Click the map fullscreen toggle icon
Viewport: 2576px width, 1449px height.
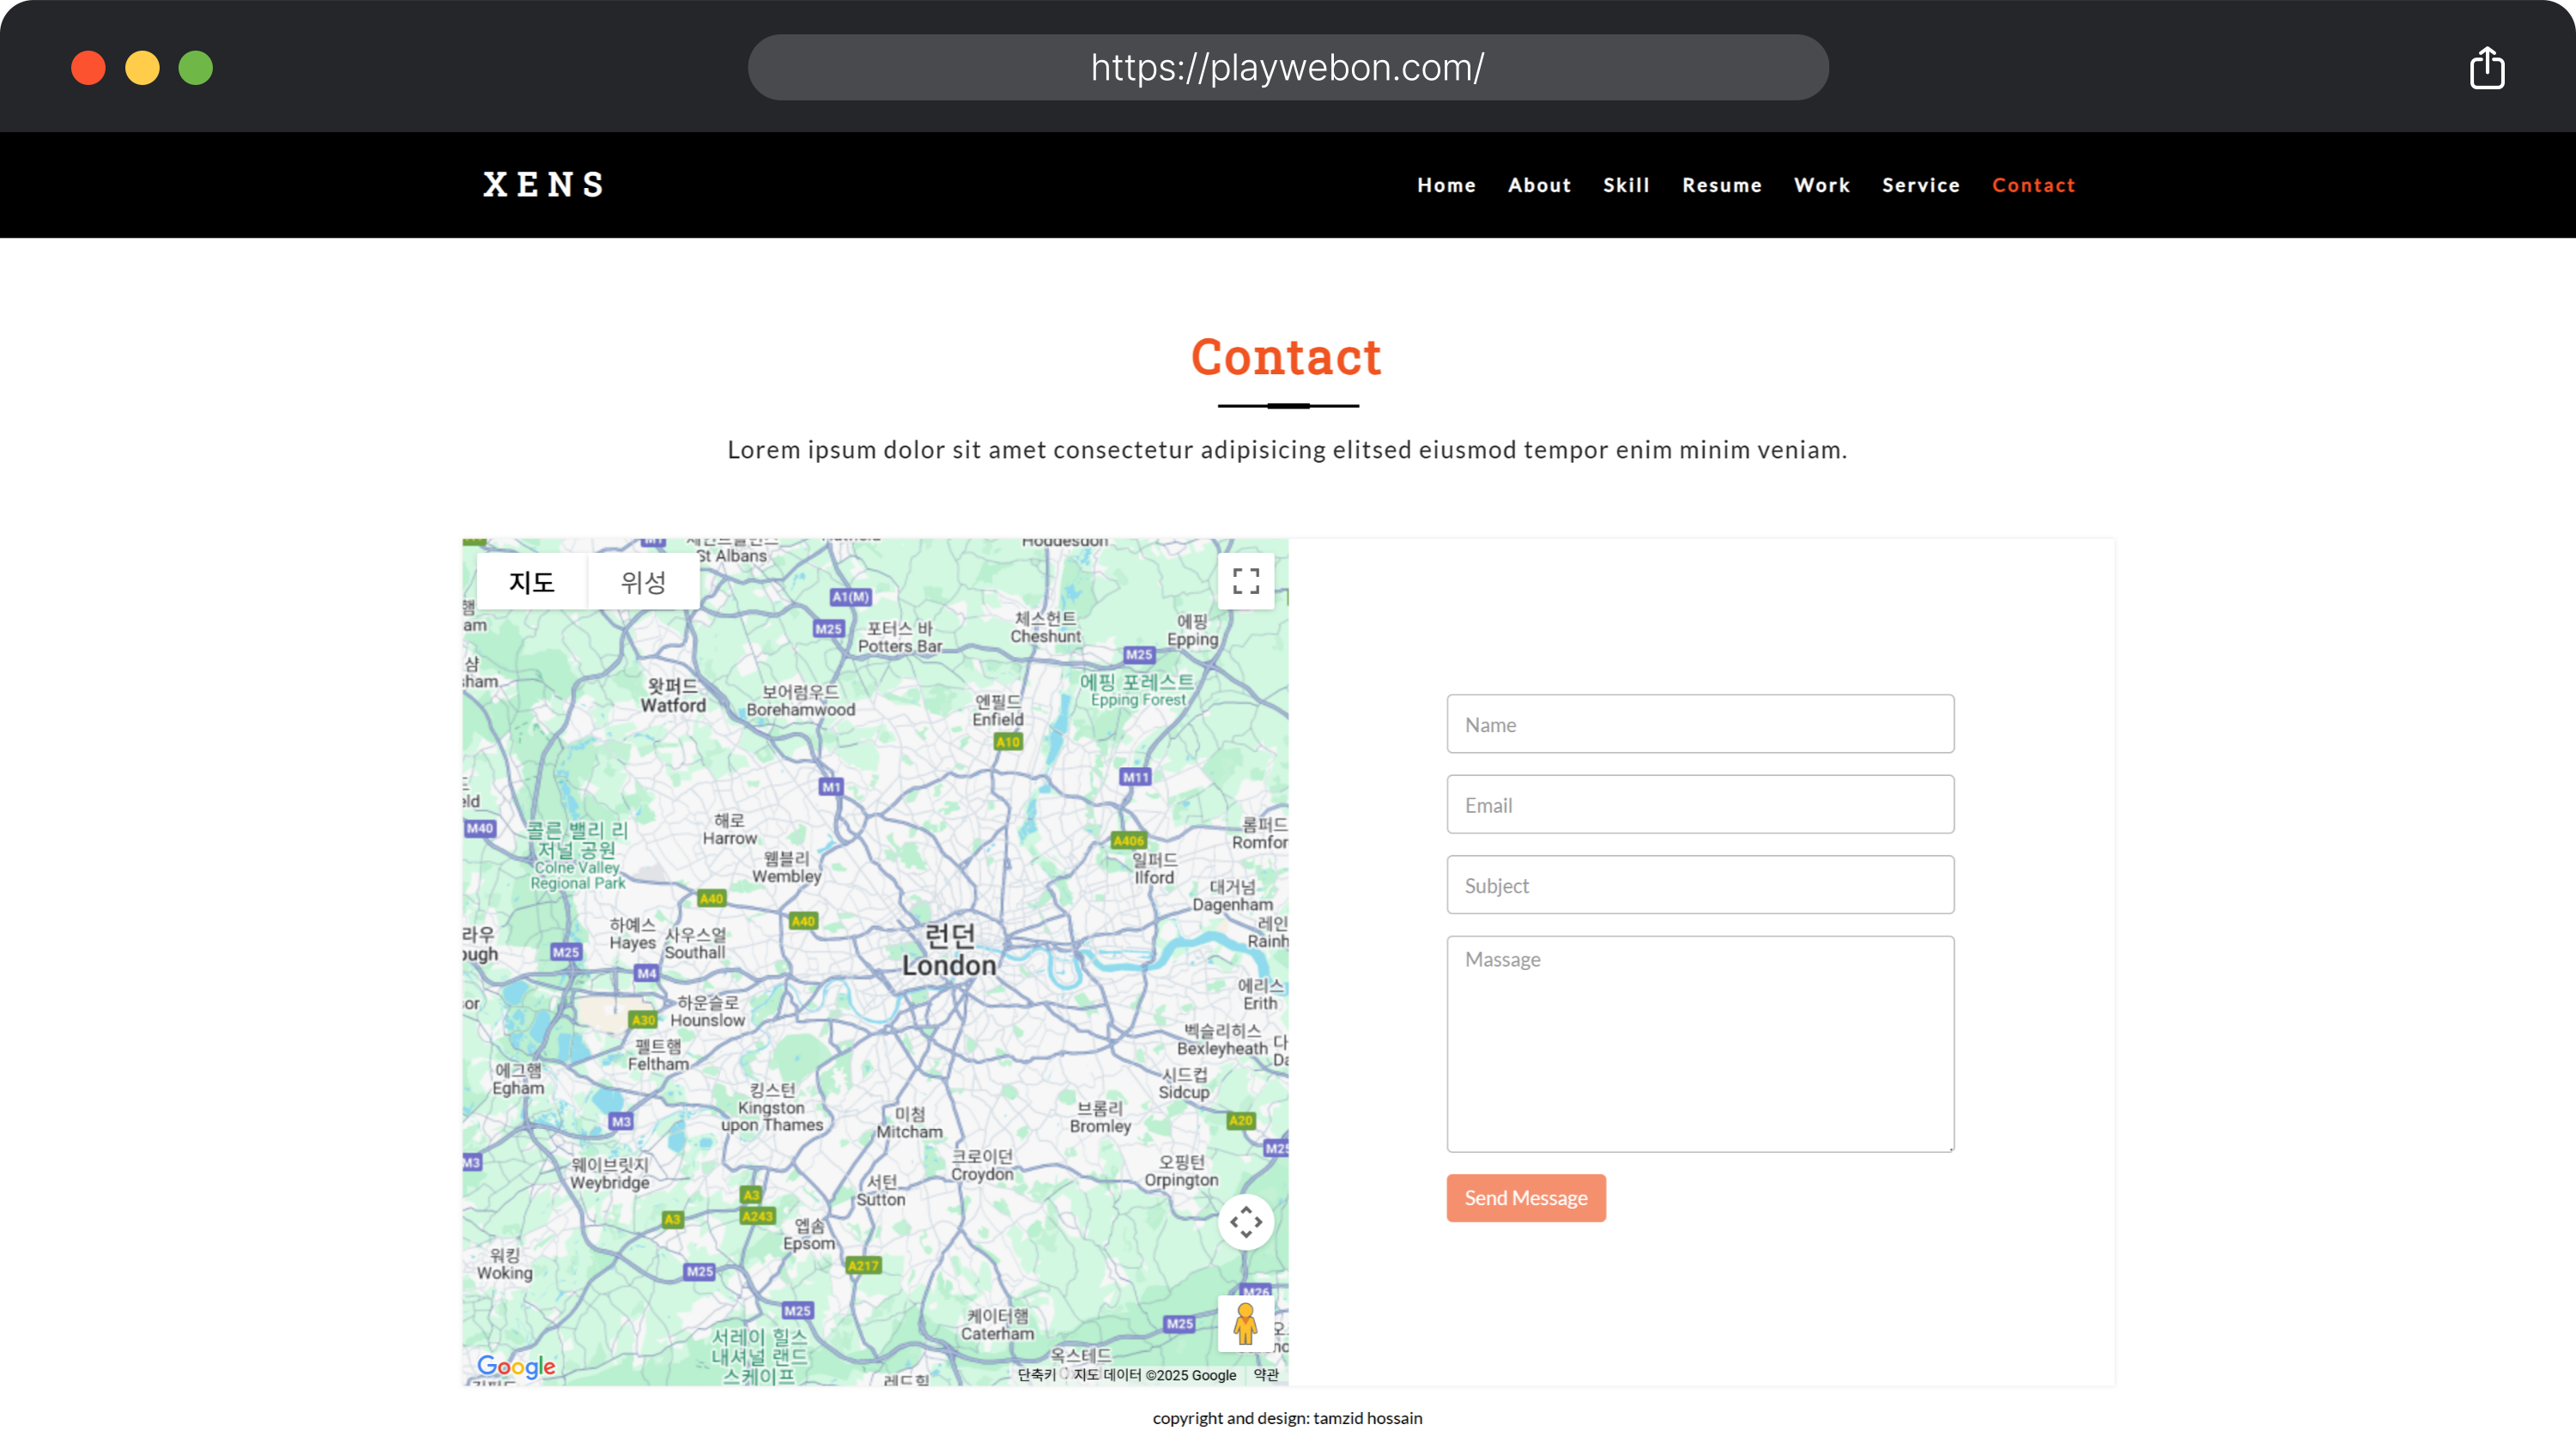1246,581
